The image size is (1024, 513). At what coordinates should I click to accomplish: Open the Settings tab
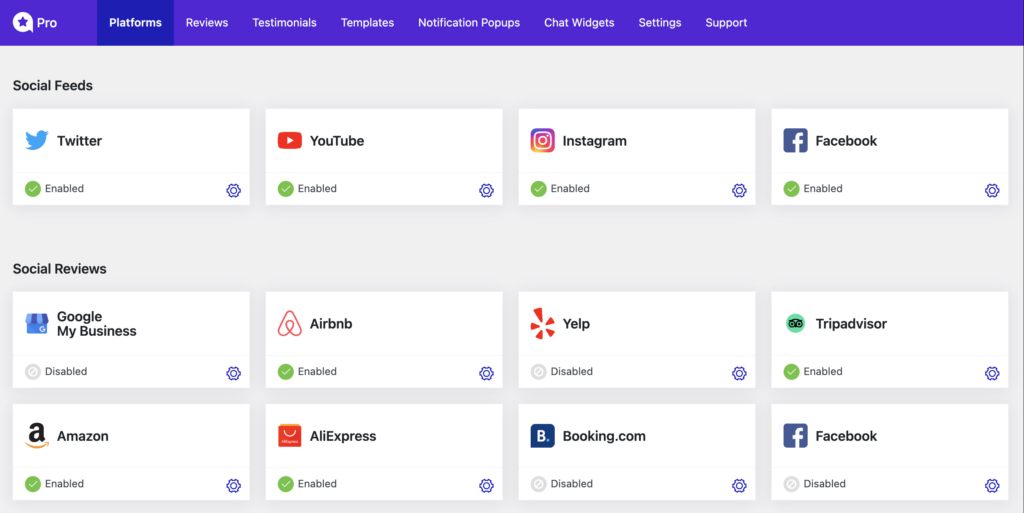660,23
